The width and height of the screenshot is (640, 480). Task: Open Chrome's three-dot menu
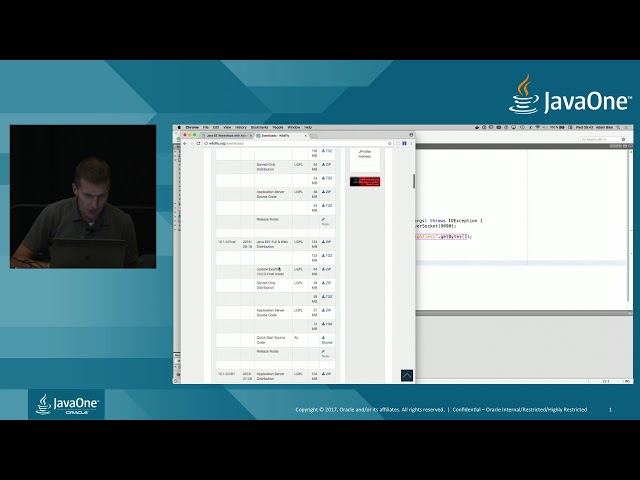(x=411, y=143)
